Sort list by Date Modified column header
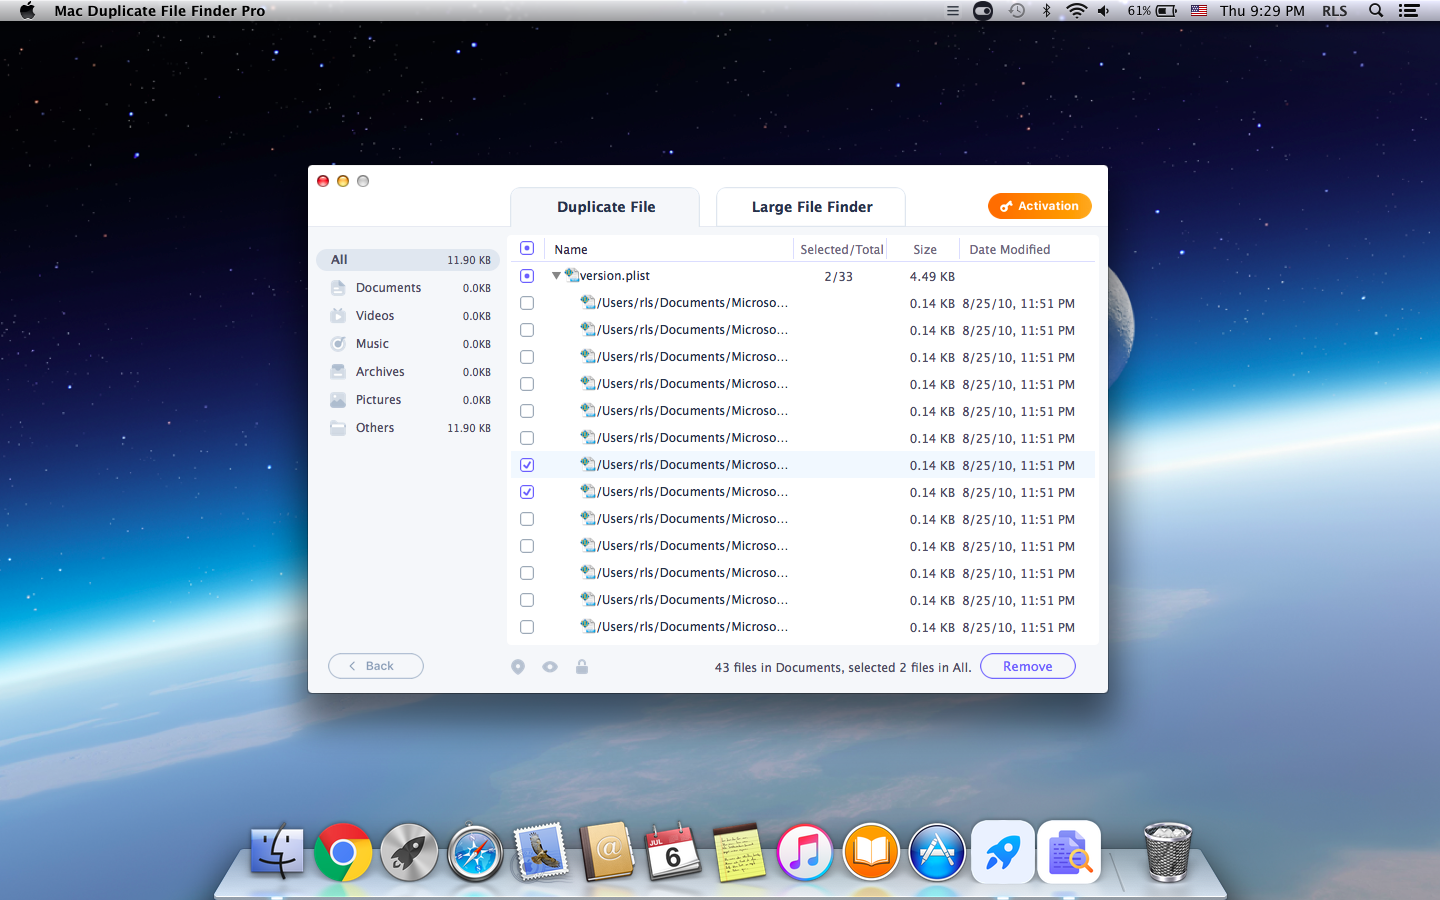This screenshot has width=1440, height=900. [x=1009, y=250]
